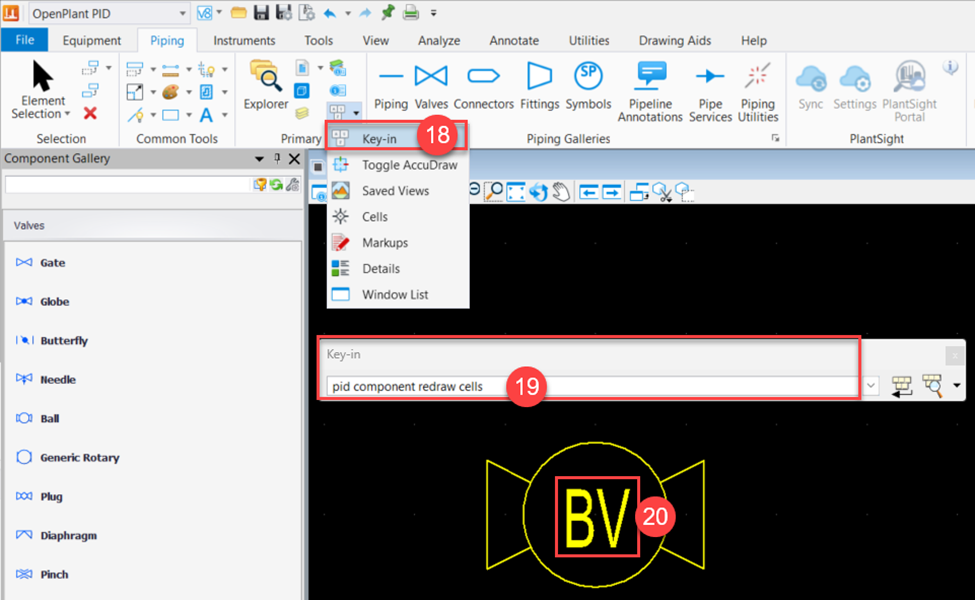The height and width of the screenshot is (600, 975).
Task: Click the browse key-in magnifier icon
Action: pos(932,386)
